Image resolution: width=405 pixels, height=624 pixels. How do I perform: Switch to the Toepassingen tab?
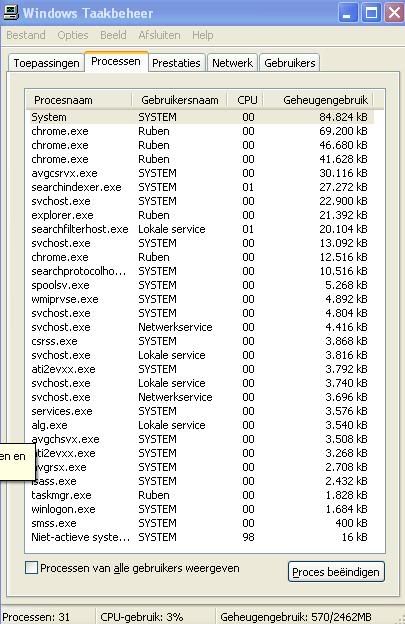[x=47, y=63]
